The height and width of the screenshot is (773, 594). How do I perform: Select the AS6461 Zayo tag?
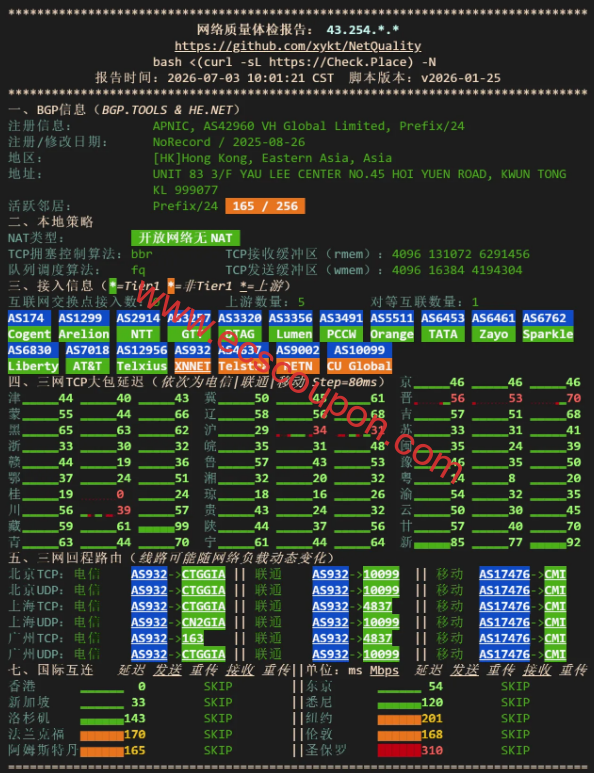coord(493,326)
